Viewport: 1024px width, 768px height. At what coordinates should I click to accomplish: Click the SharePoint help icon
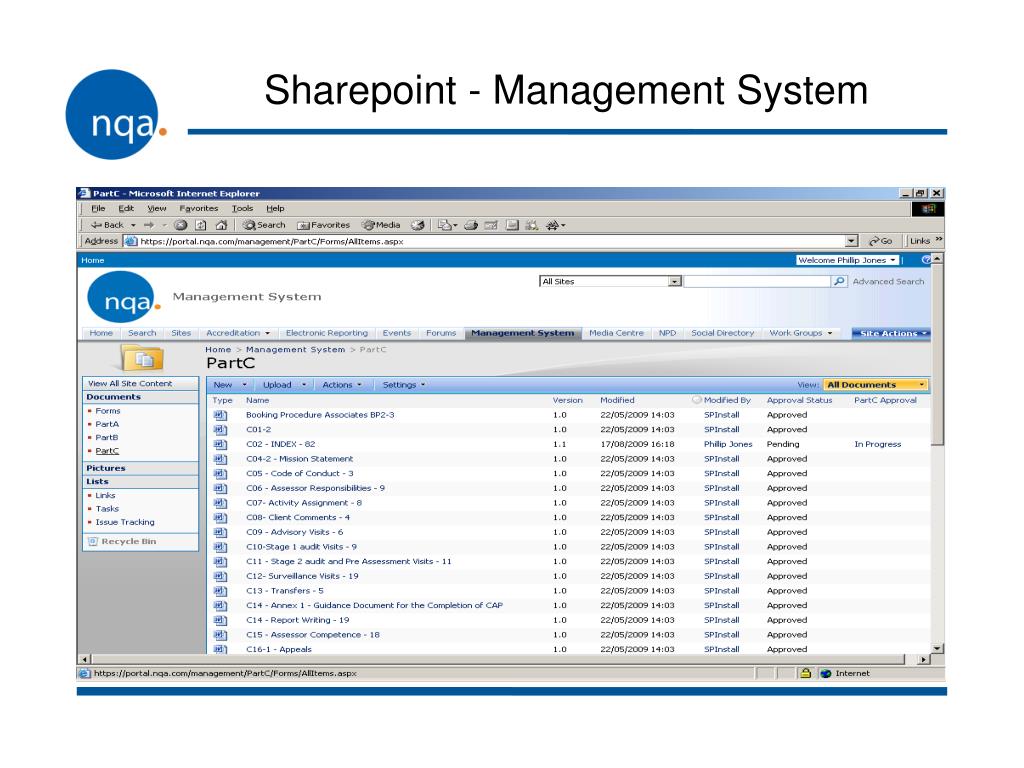925,260
